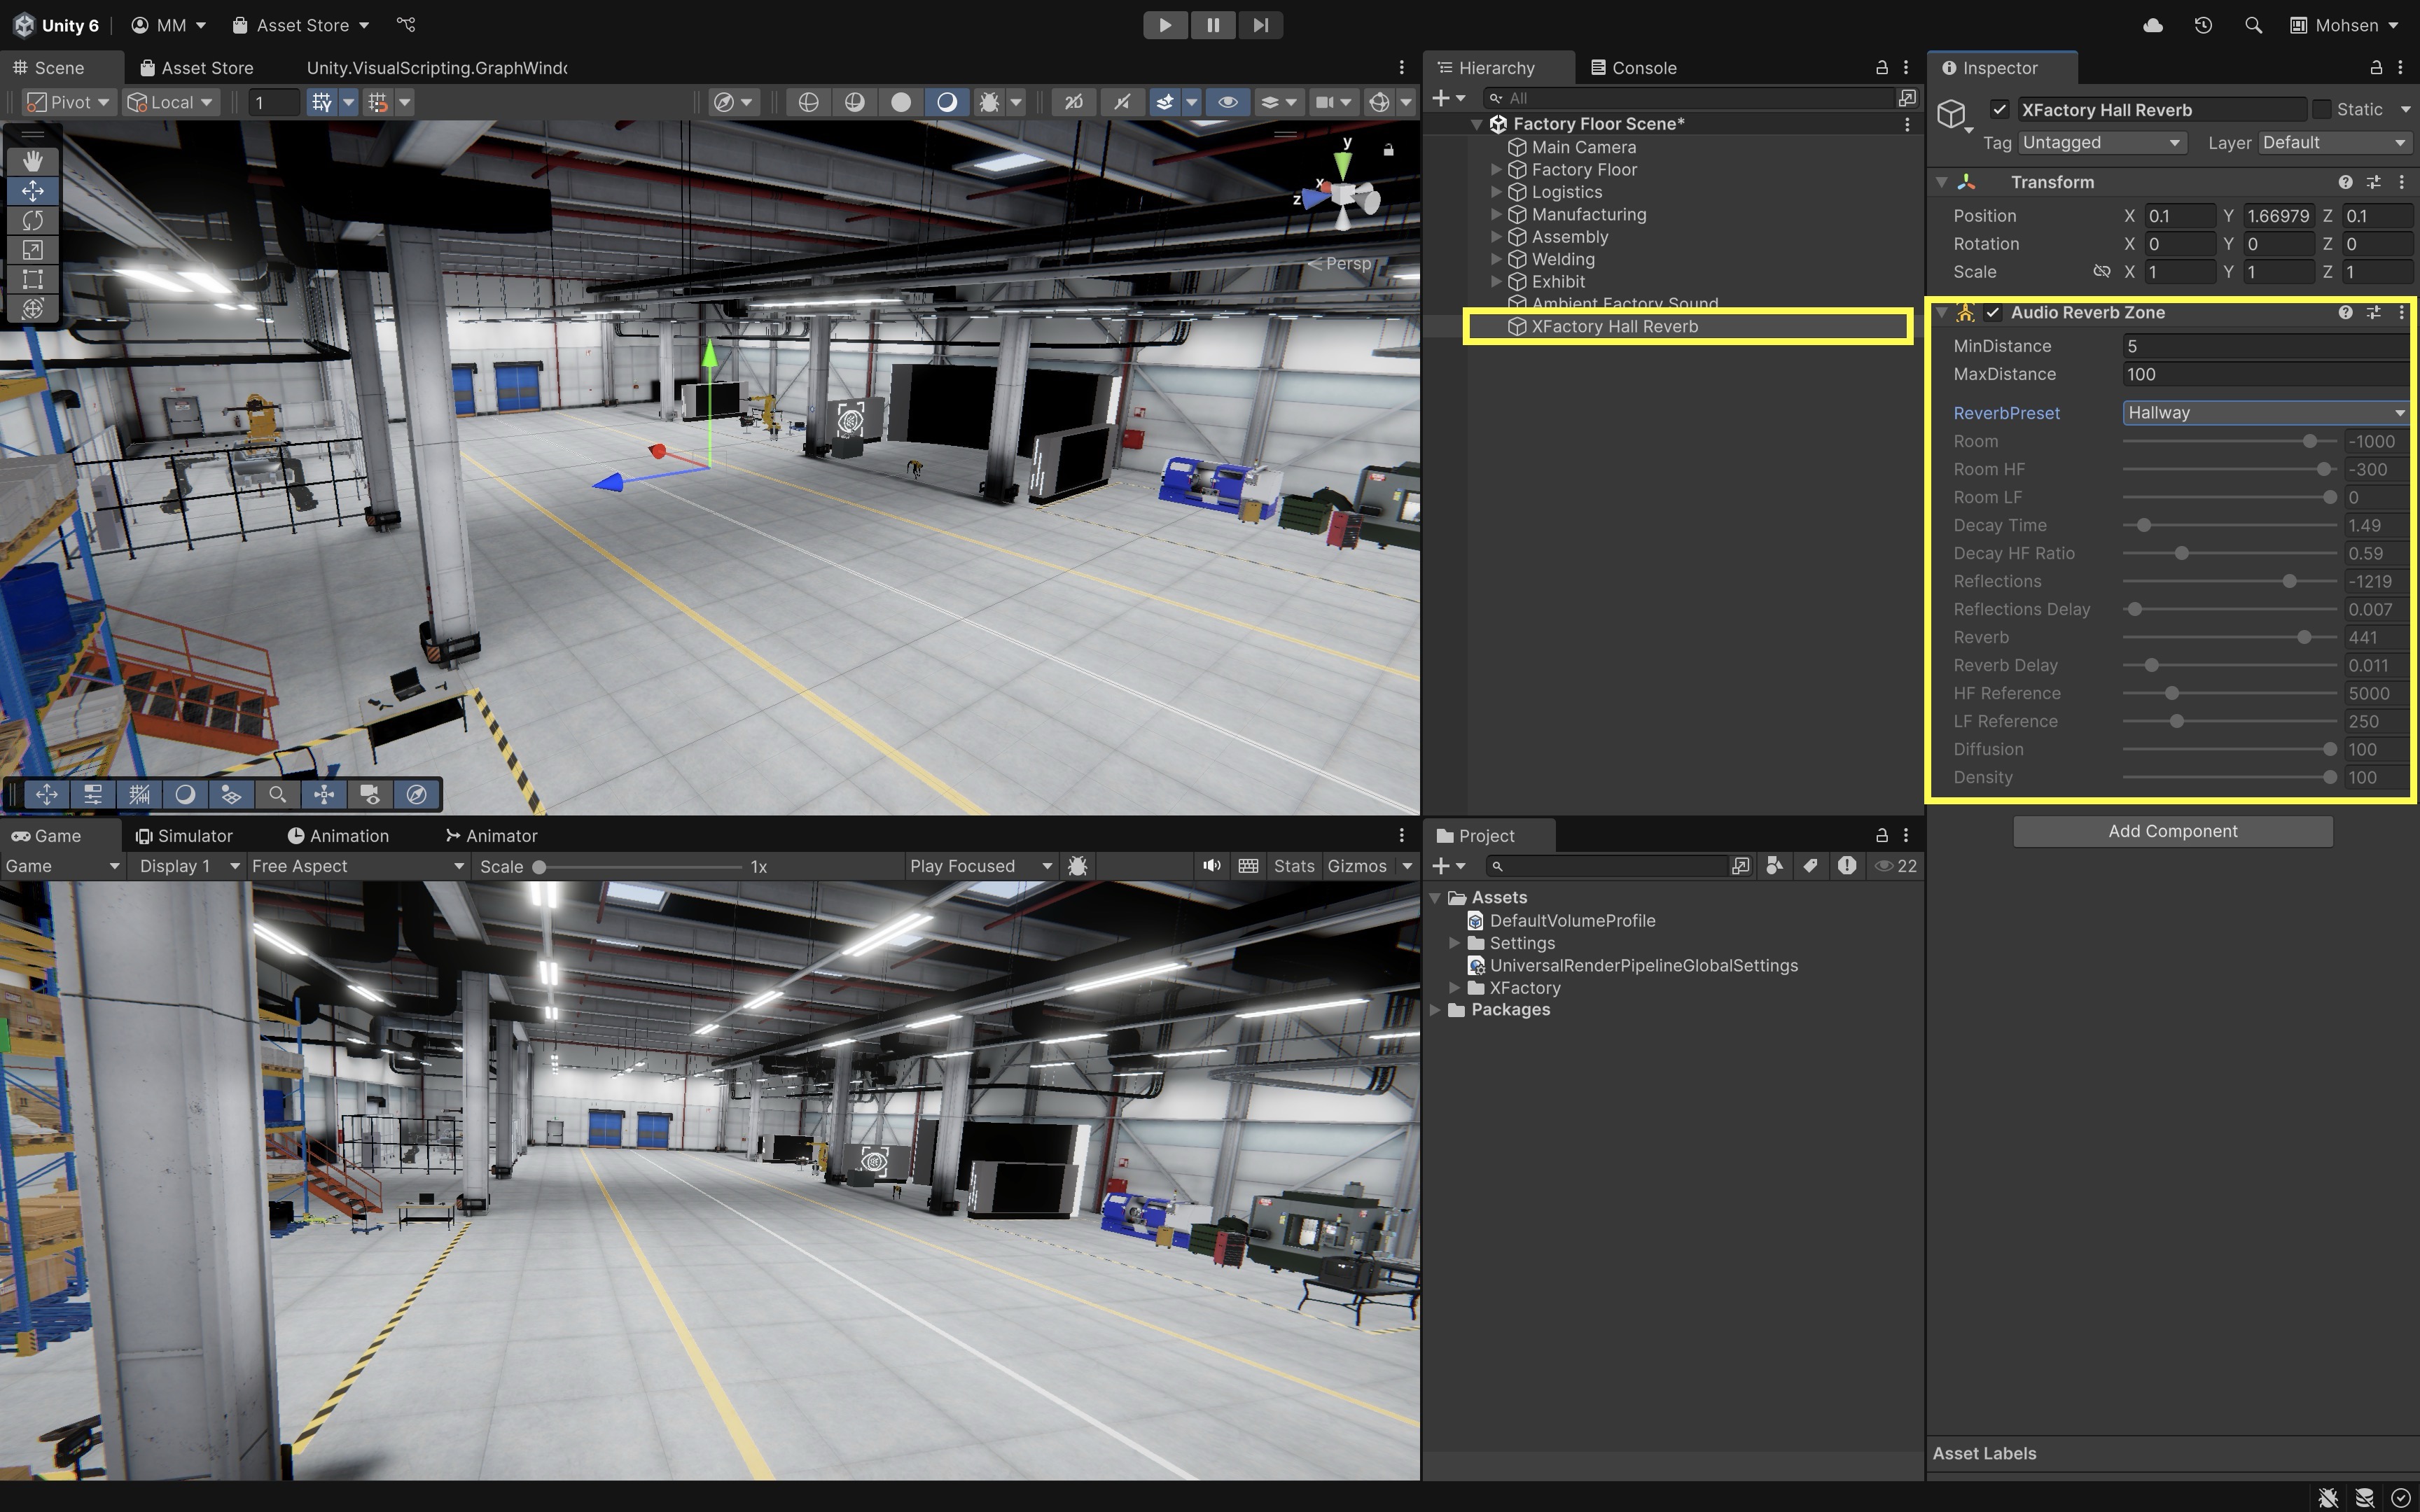
Task: Open Unity cloud services icon
Action: coord(2153,25)
